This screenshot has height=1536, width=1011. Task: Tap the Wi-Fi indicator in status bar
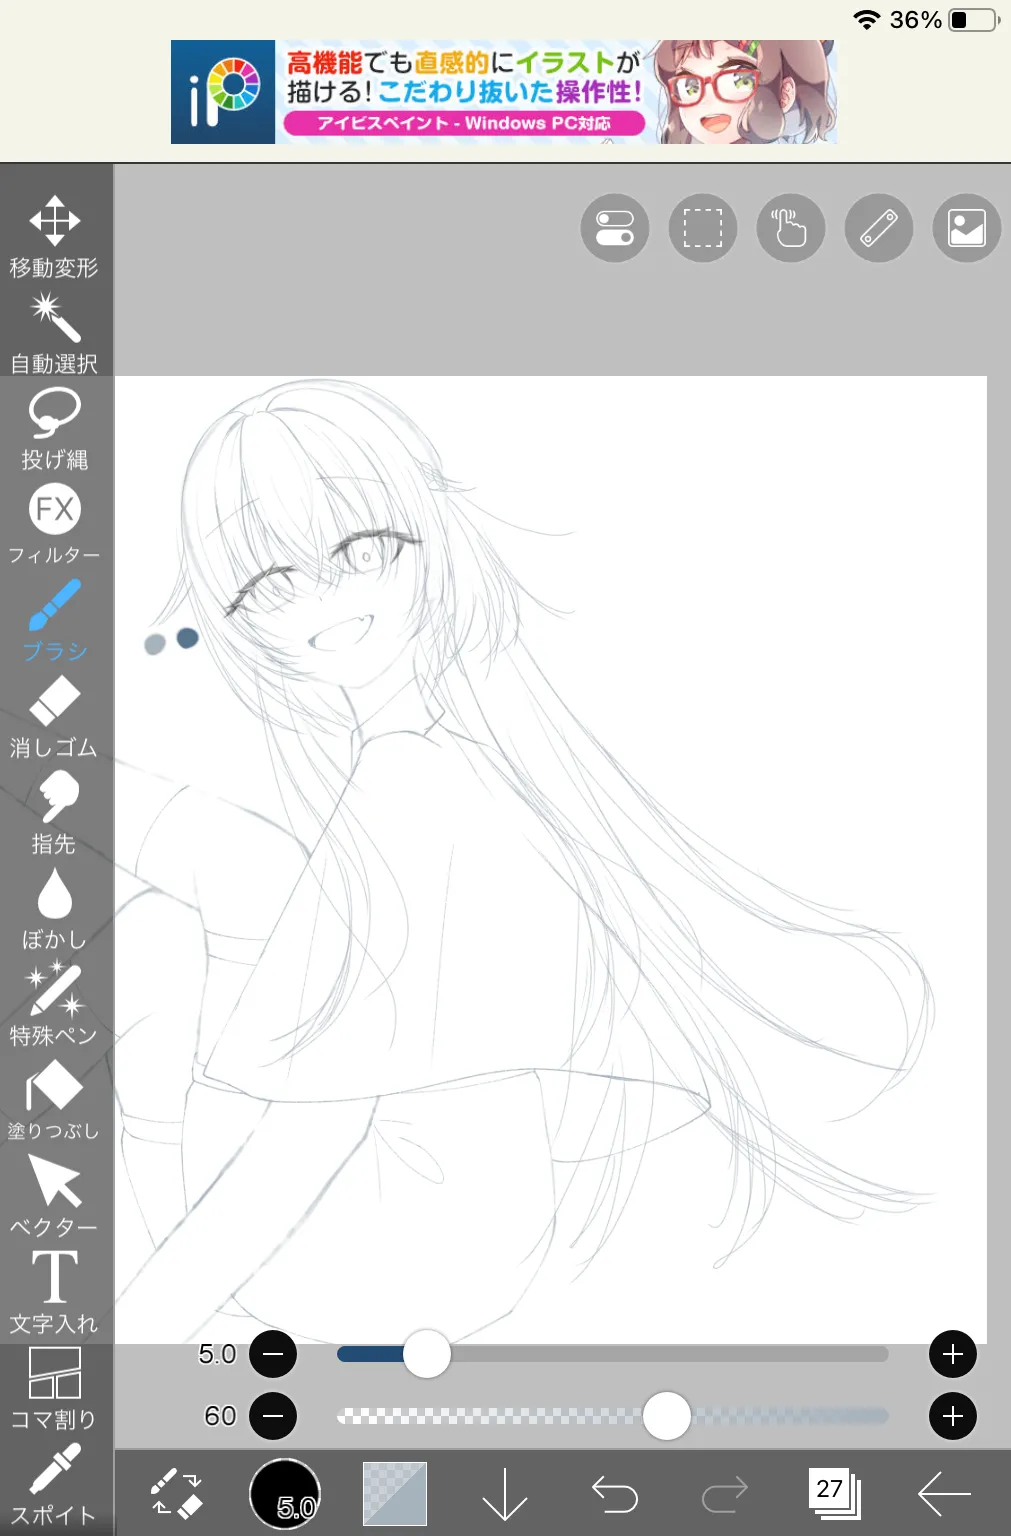[x=866, y=20]
